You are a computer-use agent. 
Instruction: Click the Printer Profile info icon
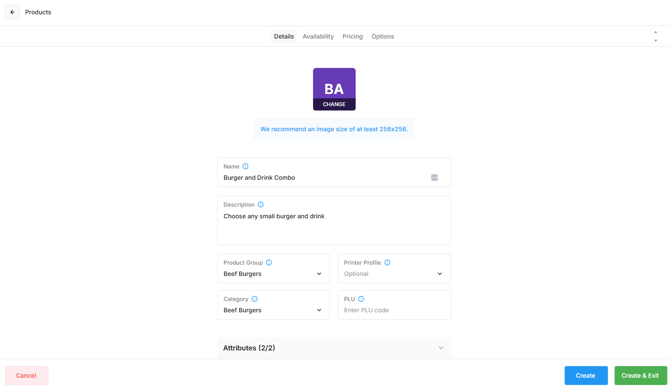(x=387, y=262)
